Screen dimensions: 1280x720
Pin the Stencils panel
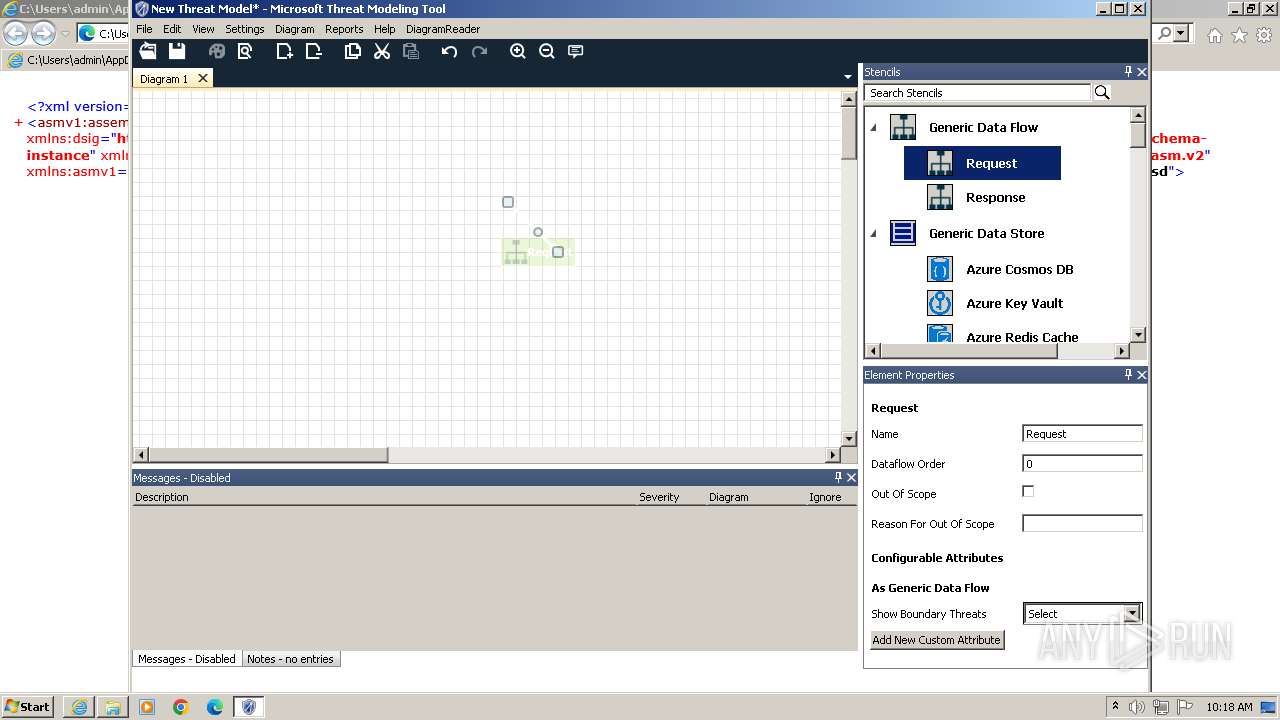tap(1128, 72)
